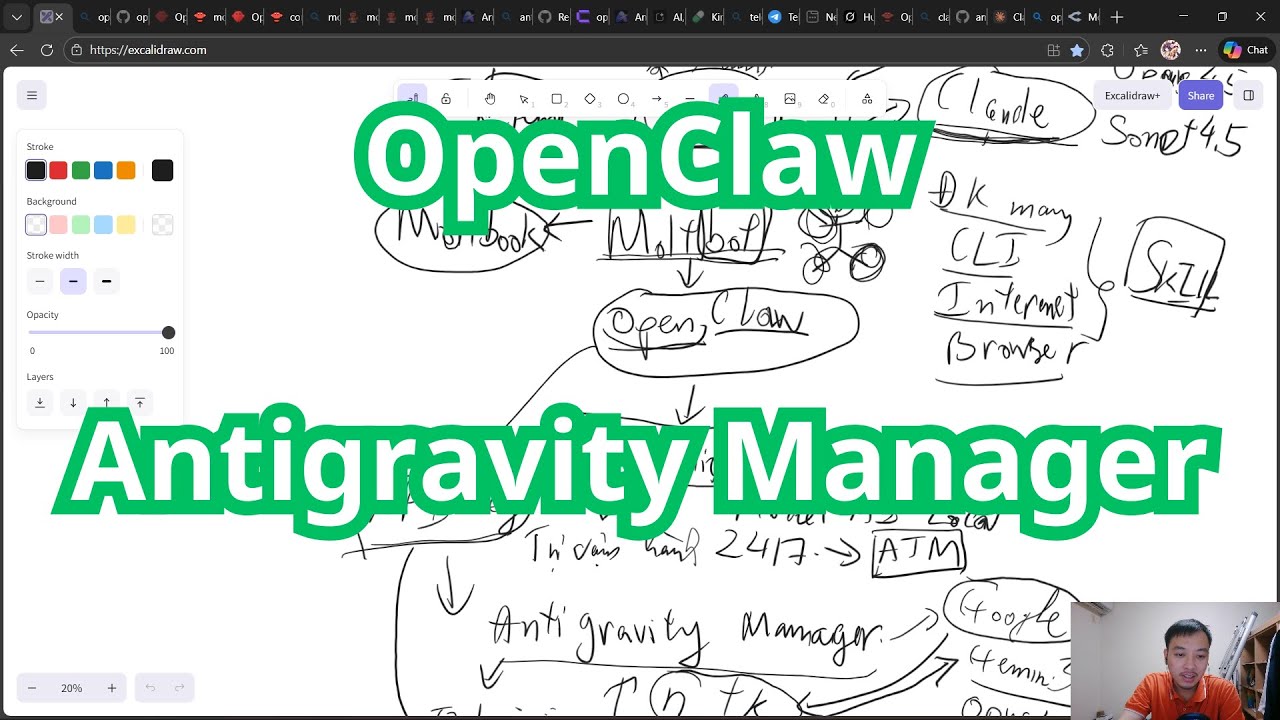Select the Rectangle shape tool

point(557,99)
